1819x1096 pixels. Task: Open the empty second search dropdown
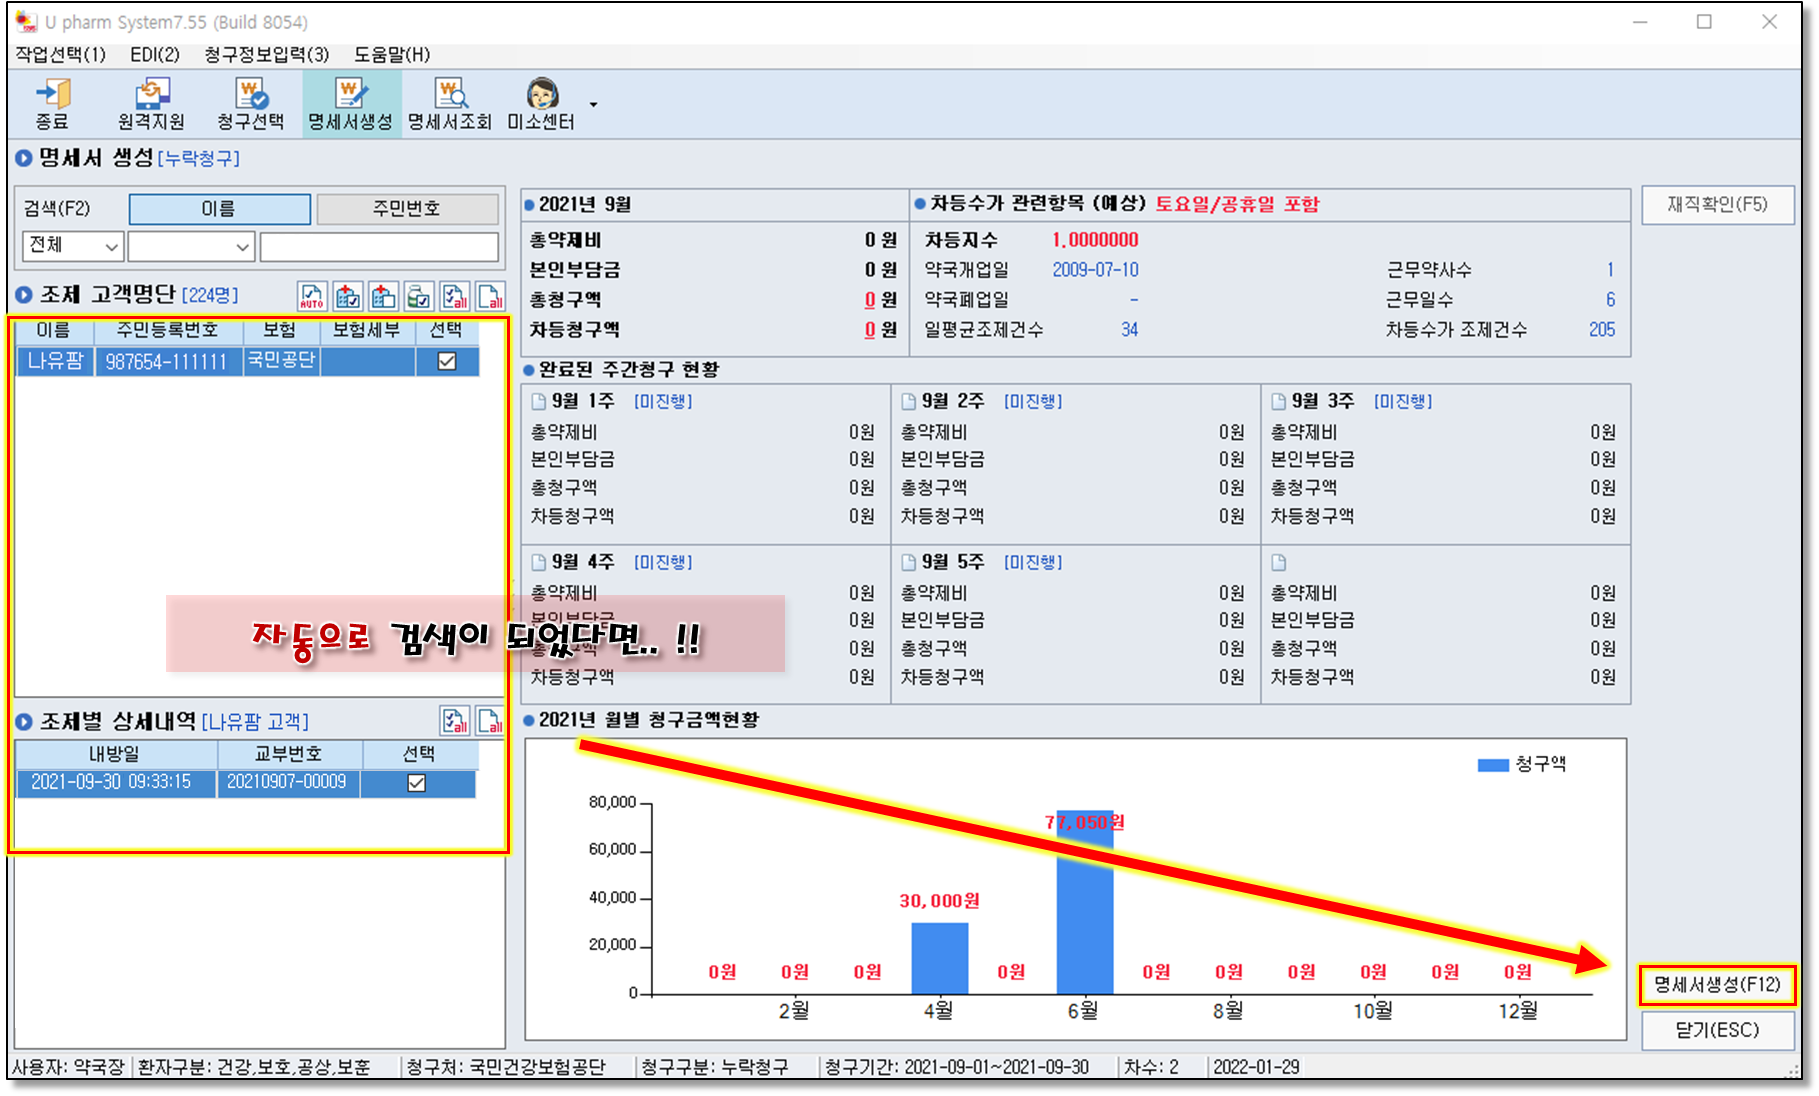tap(191, 246)
